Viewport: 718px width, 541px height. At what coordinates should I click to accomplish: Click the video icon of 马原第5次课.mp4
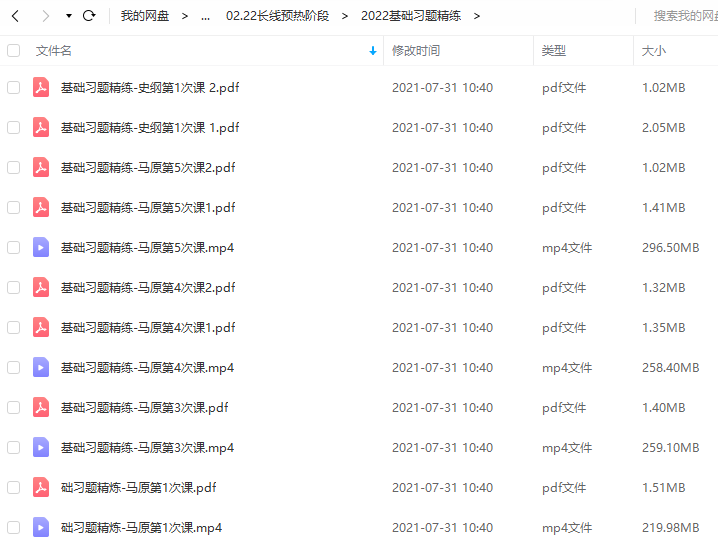coord(41,247)
